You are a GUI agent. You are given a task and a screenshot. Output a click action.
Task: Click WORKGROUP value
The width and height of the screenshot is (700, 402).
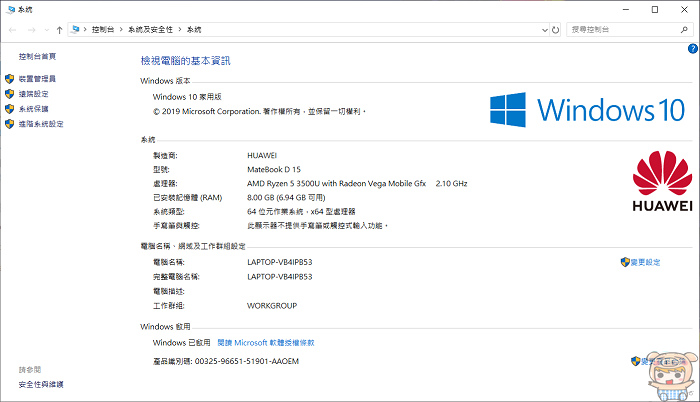click(272, 306)
